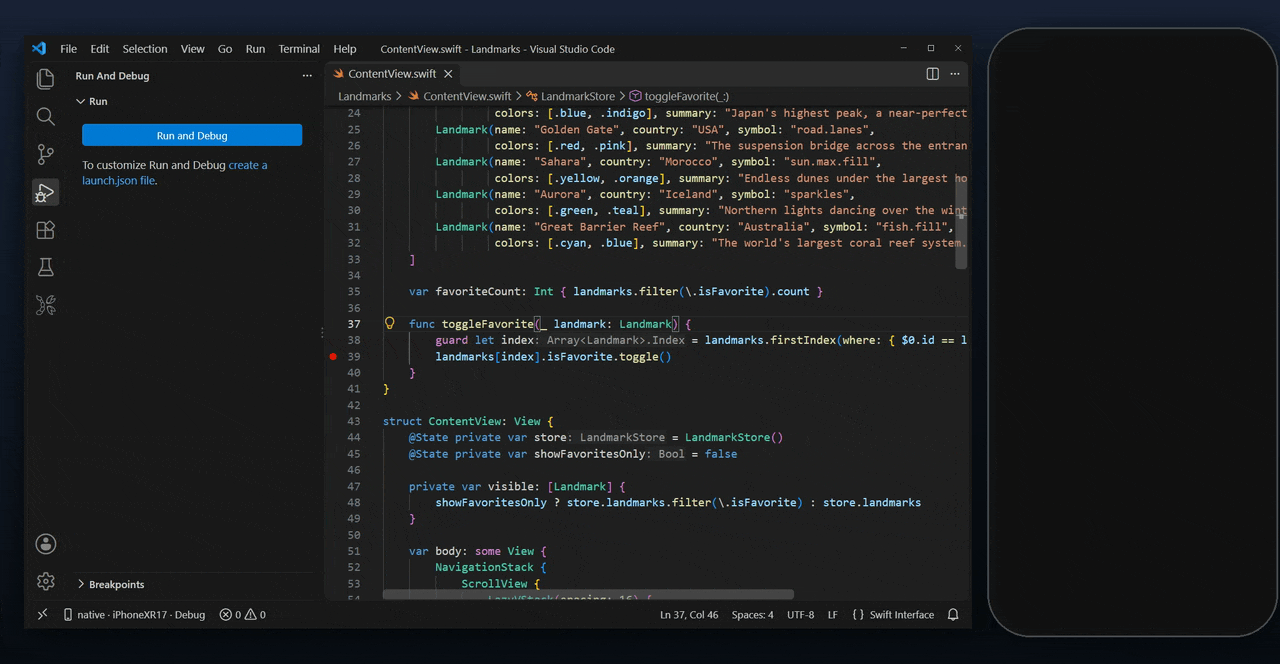Click Ln 37, Col 46 status item

click(x=689, y=615)
